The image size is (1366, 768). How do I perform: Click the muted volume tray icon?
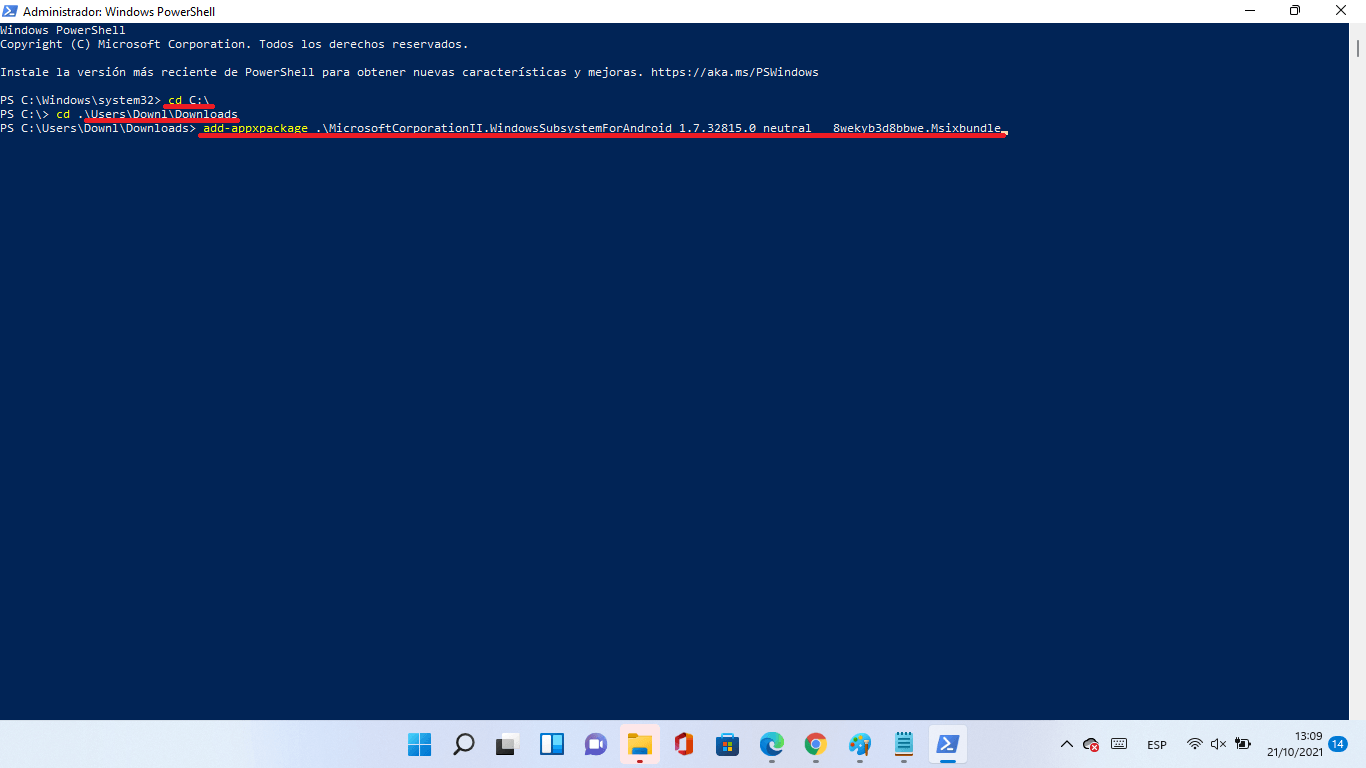[x=1218, y=744]
